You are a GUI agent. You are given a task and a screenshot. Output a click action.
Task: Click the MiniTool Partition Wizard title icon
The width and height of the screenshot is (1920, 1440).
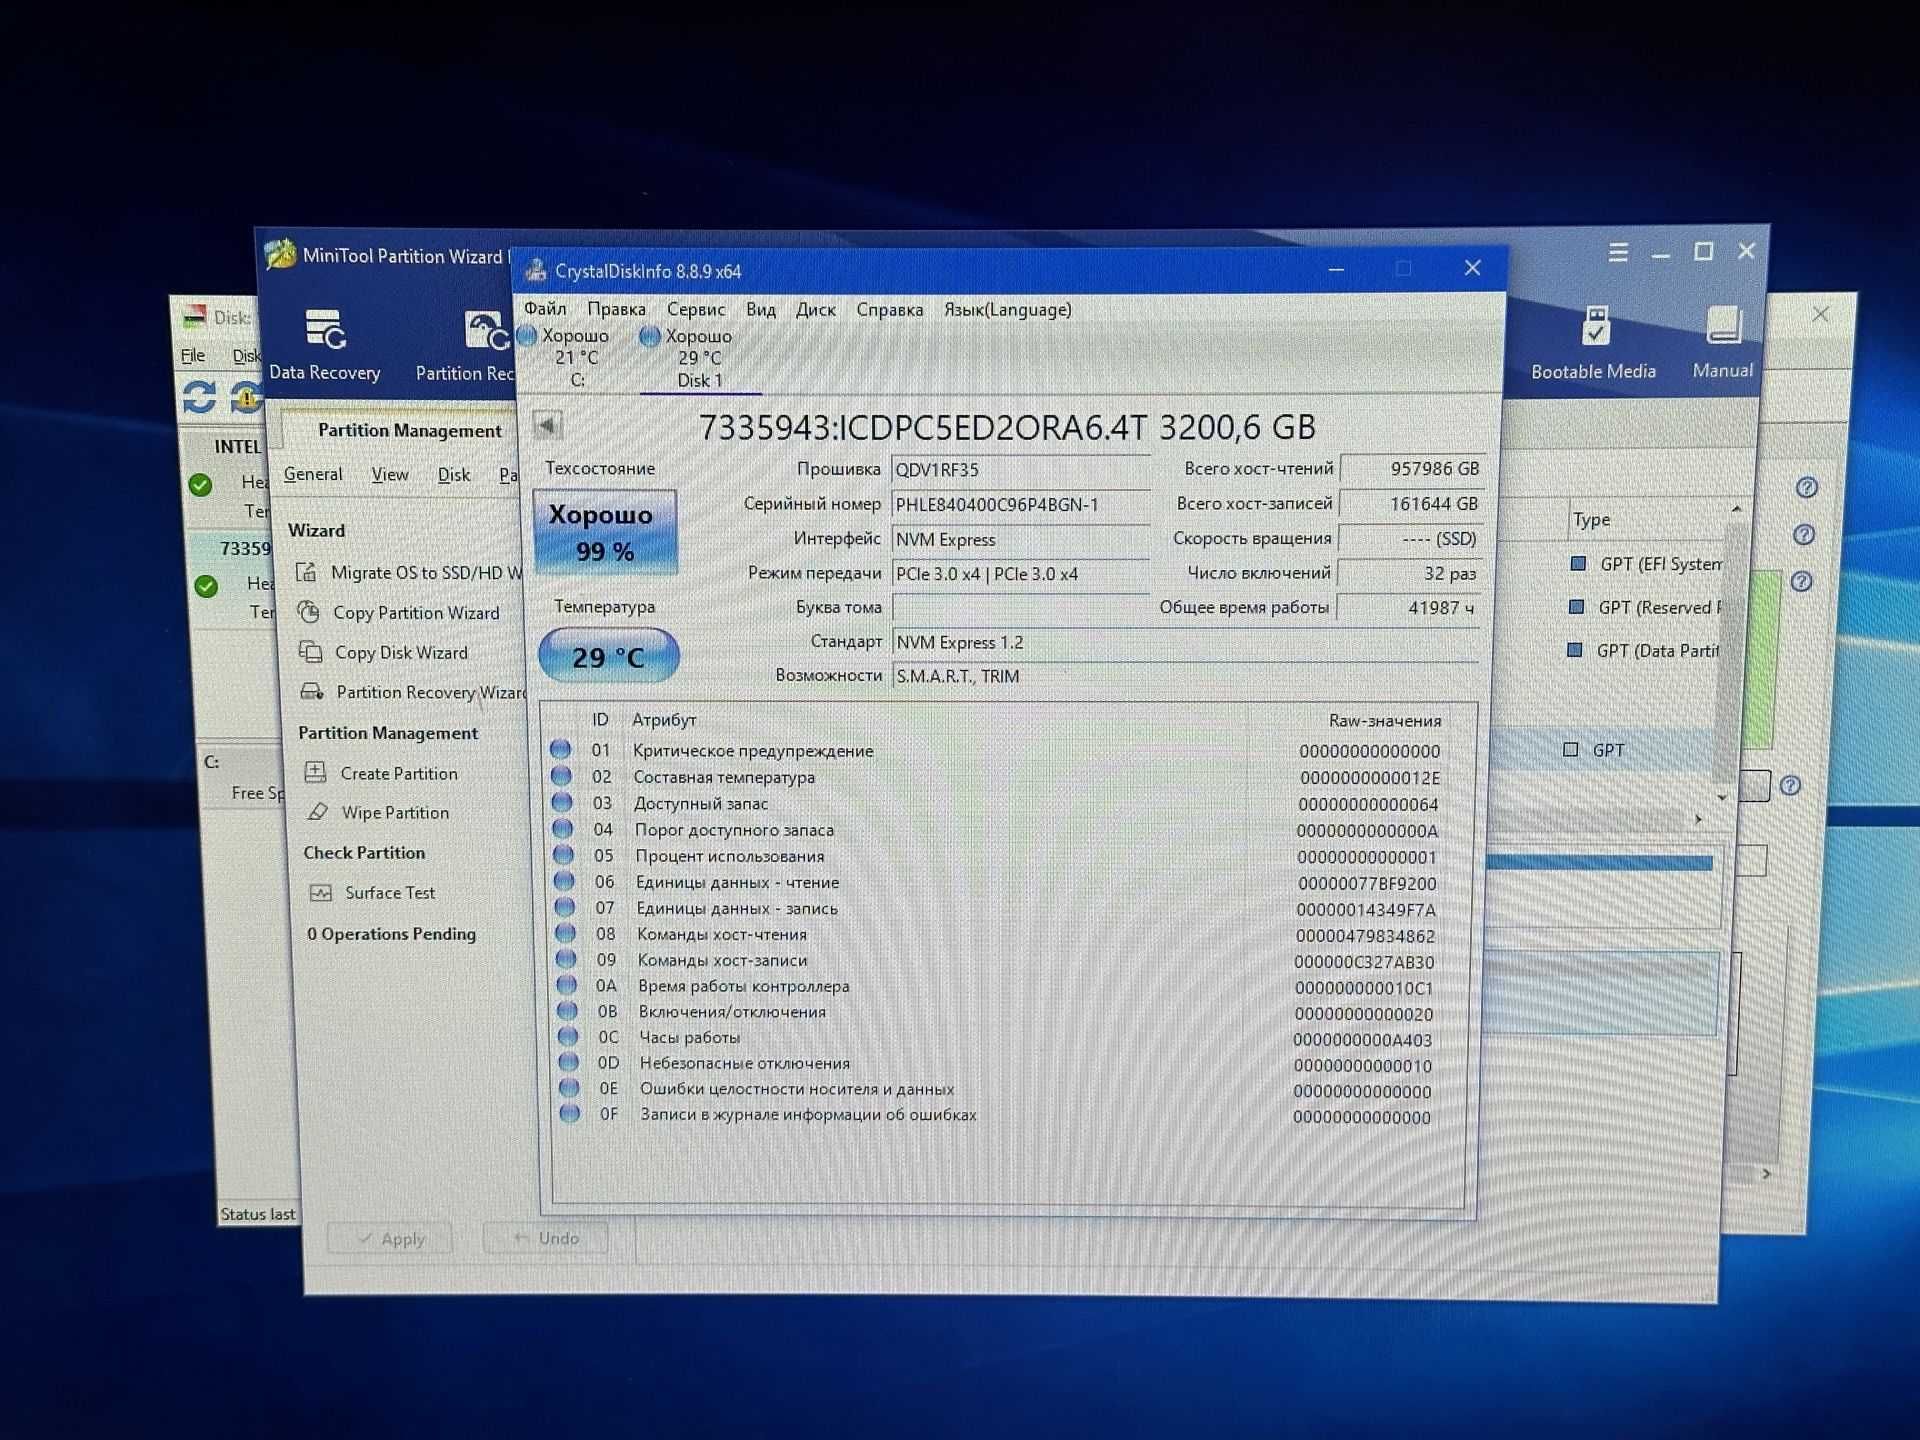[x=280, y=254]
